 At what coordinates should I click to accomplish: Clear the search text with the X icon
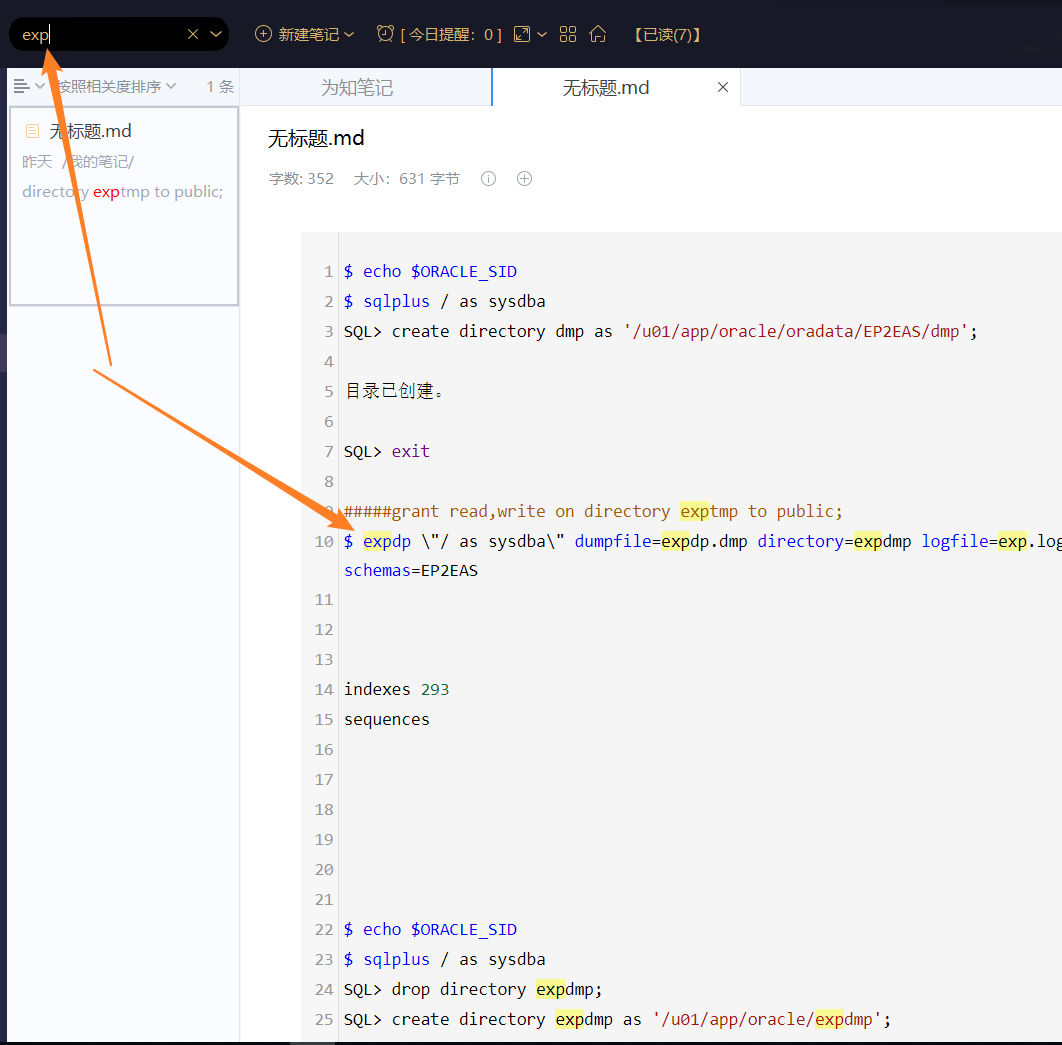click(x=193, y=35)
